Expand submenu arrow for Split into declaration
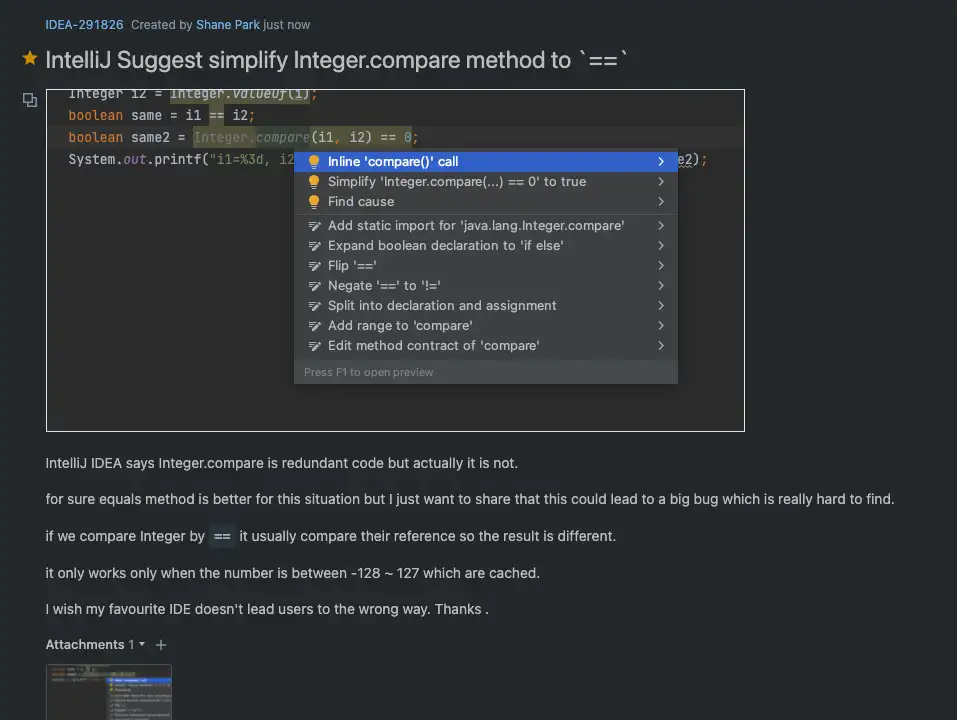 661,306
